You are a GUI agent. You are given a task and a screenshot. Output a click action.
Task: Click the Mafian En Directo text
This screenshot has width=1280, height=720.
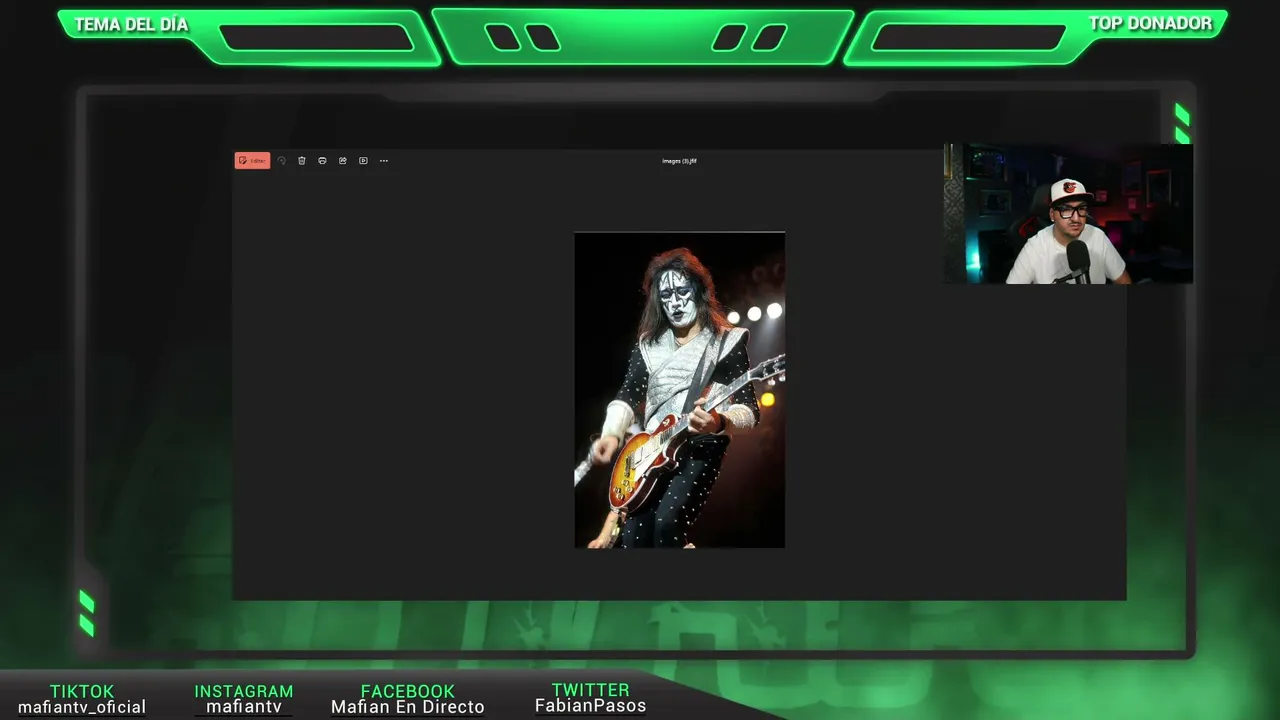(x=408, y=707)
